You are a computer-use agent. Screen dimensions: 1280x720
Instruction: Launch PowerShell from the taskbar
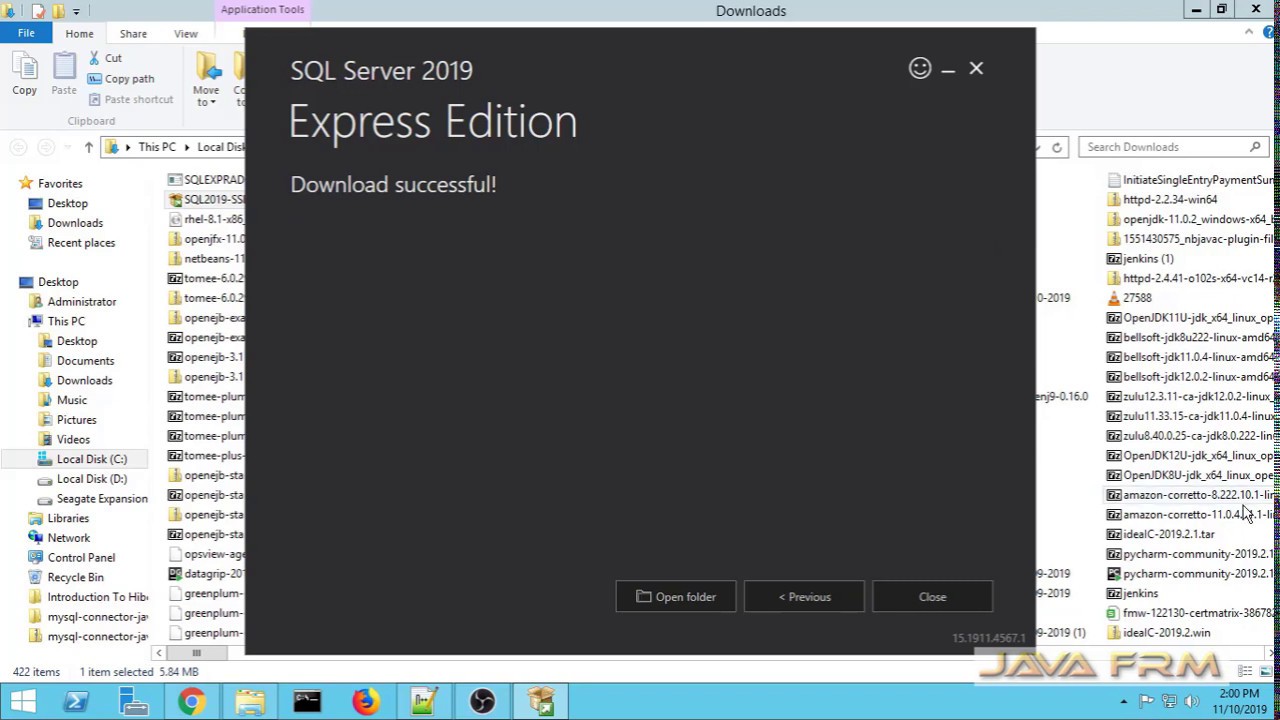(75, 702)
